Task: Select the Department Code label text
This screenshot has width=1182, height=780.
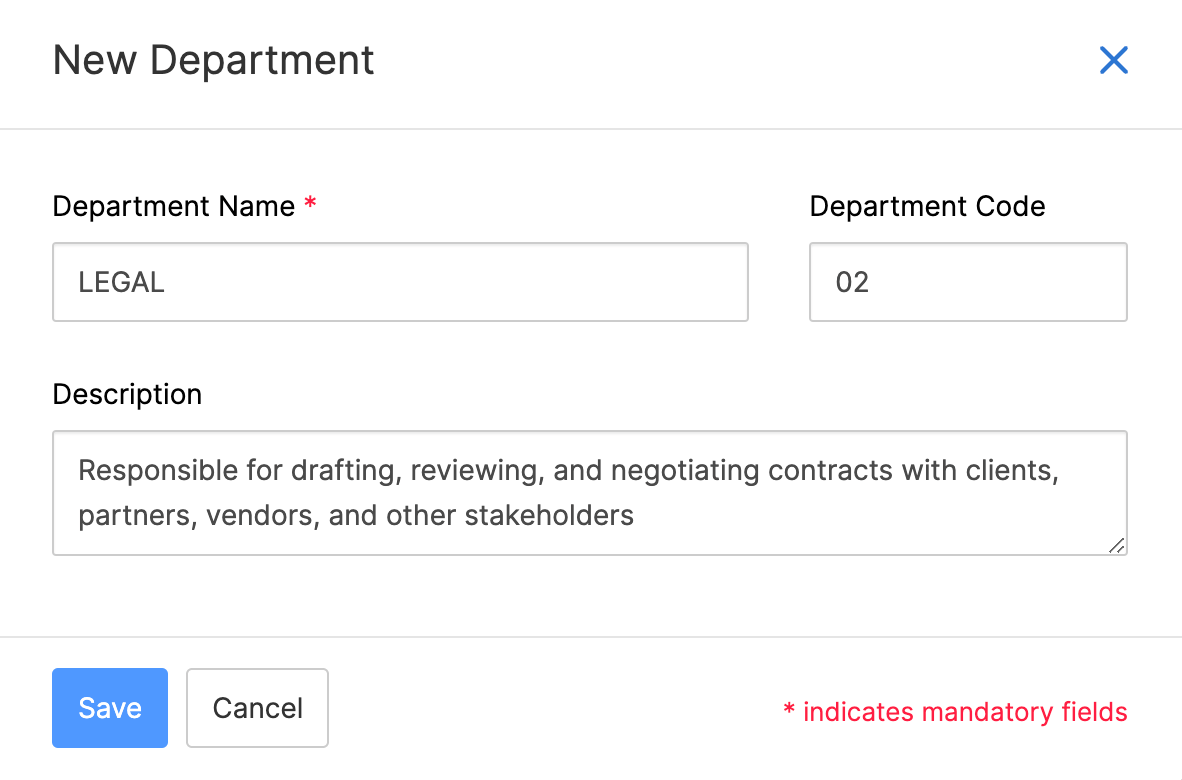Action: tap(927, 207)
